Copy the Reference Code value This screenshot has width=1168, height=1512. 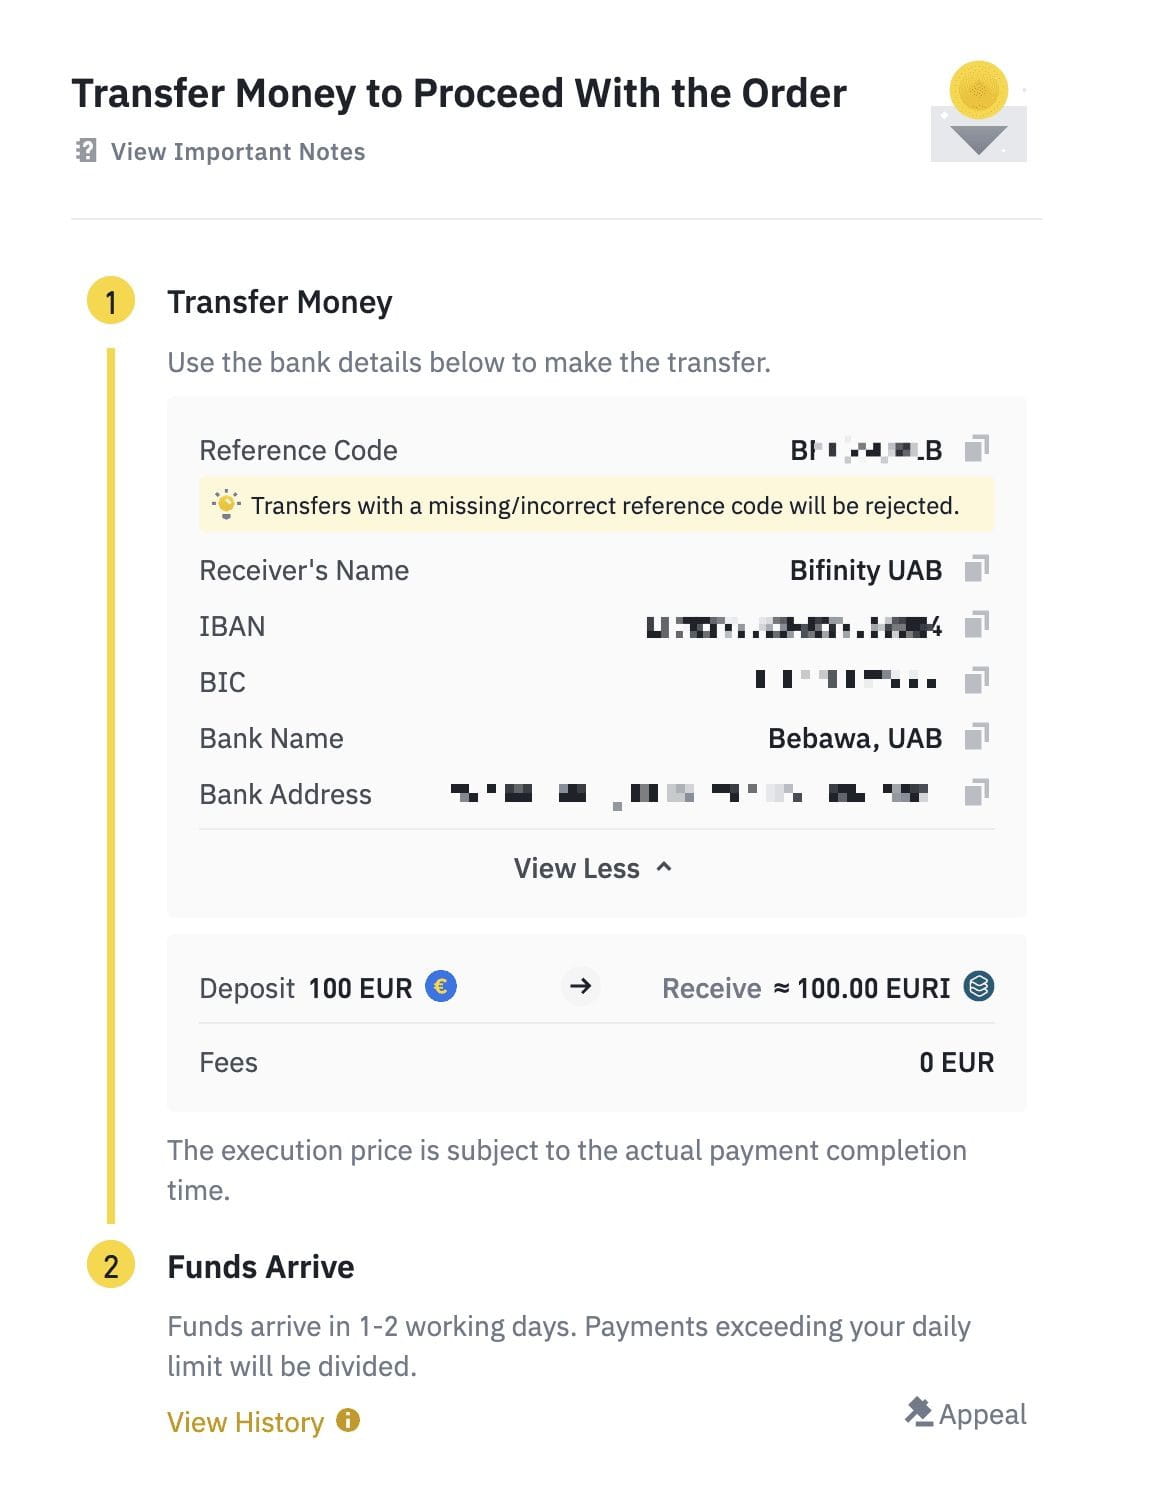976,448
